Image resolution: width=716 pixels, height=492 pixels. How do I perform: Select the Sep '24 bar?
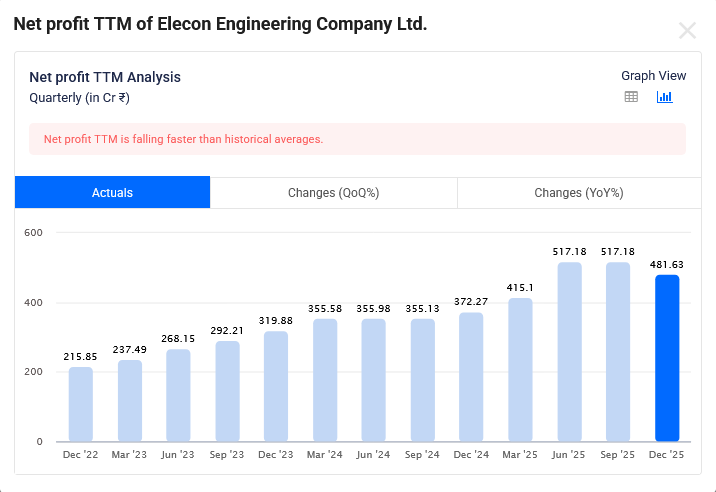pos(423,380)
